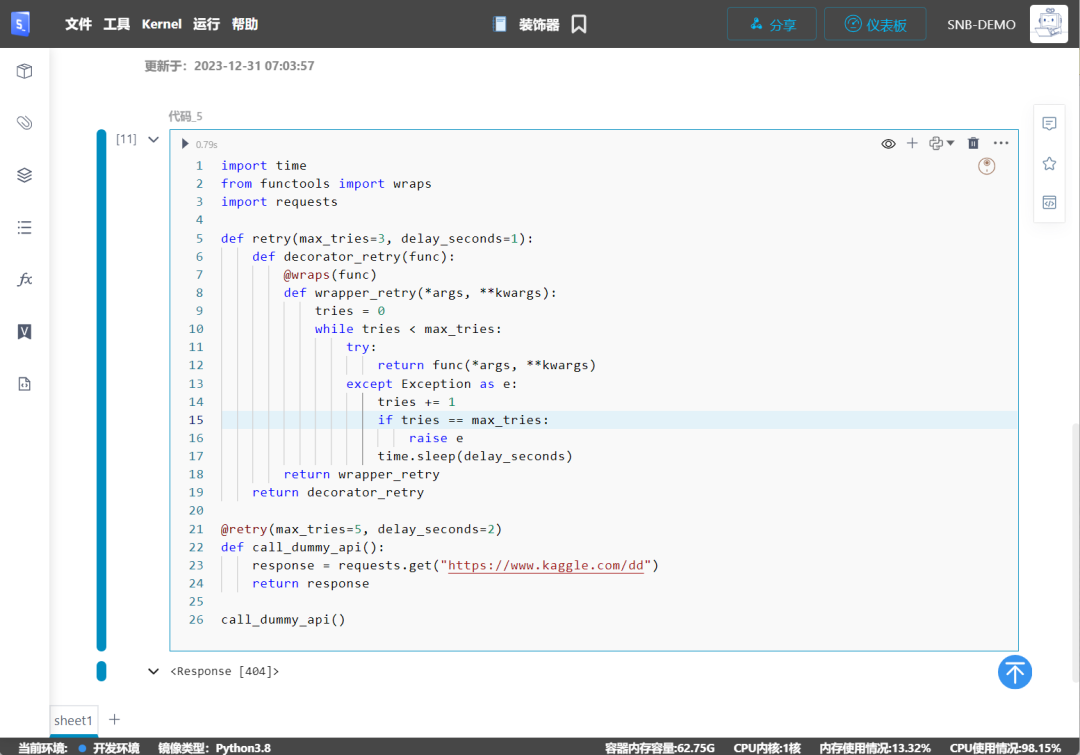Open the 工具 menu
The height and width of the screenshot is (755, 1080).
coord(116,24)
